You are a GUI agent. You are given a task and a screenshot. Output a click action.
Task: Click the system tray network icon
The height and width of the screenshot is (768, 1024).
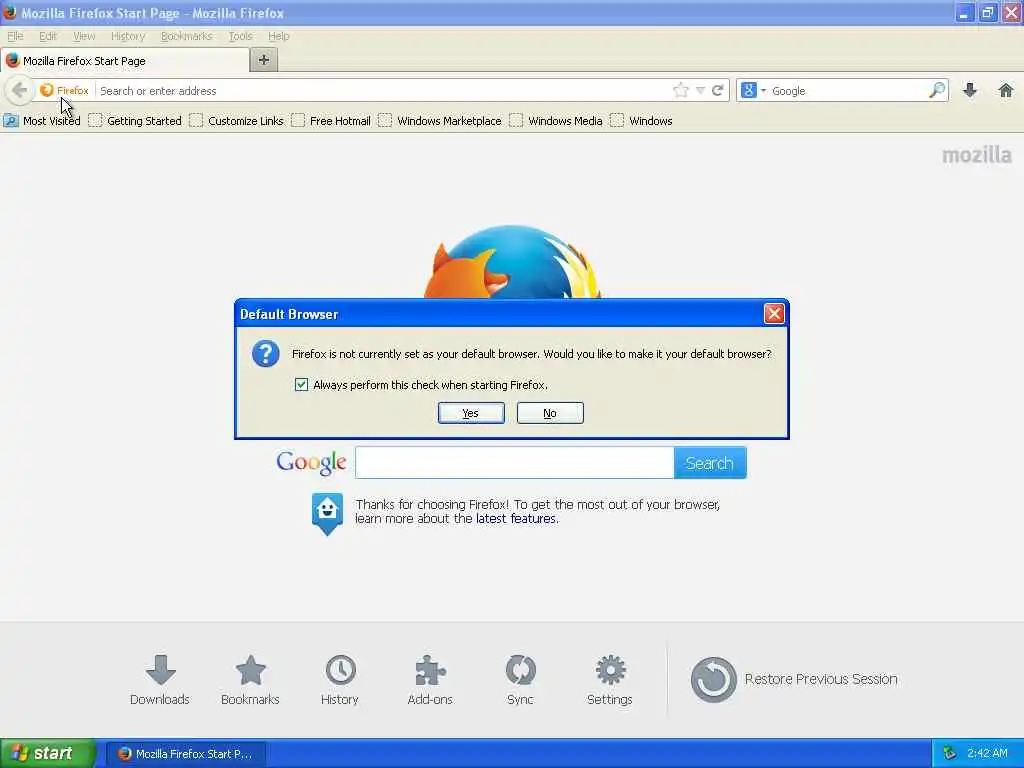click(950, 754)
